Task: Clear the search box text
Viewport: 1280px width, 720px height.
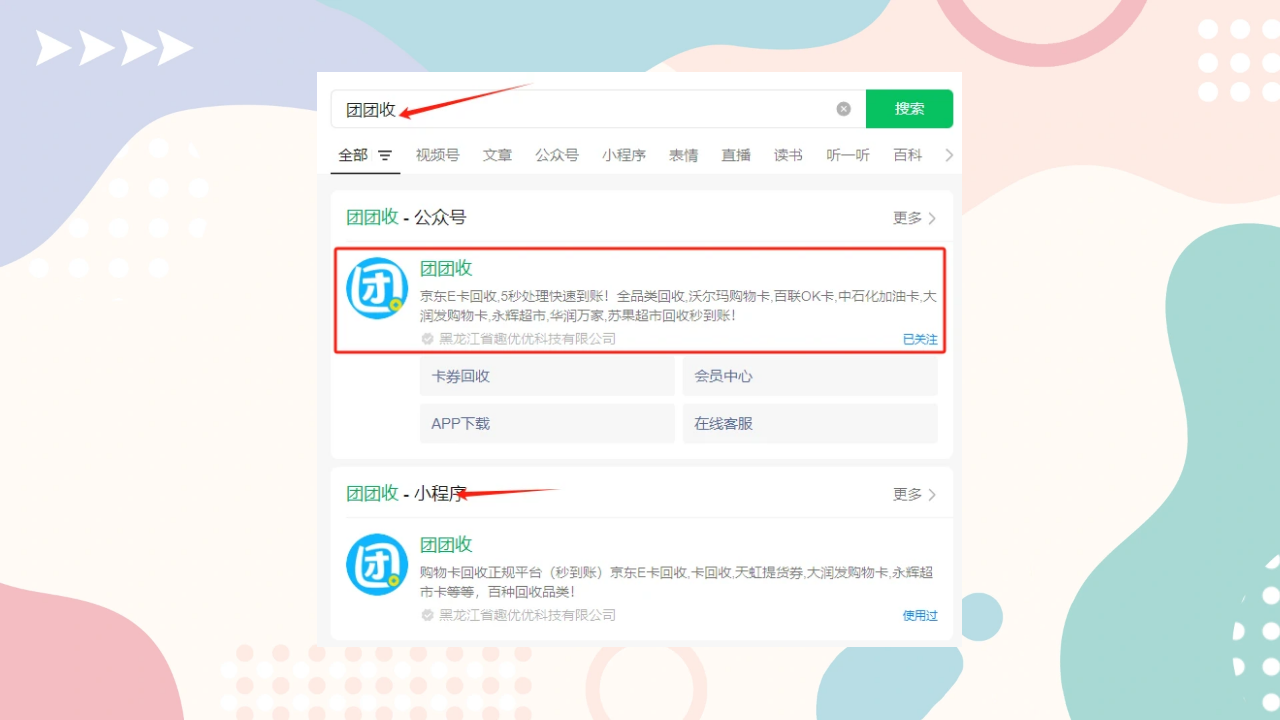Action: tap(843, 109)
